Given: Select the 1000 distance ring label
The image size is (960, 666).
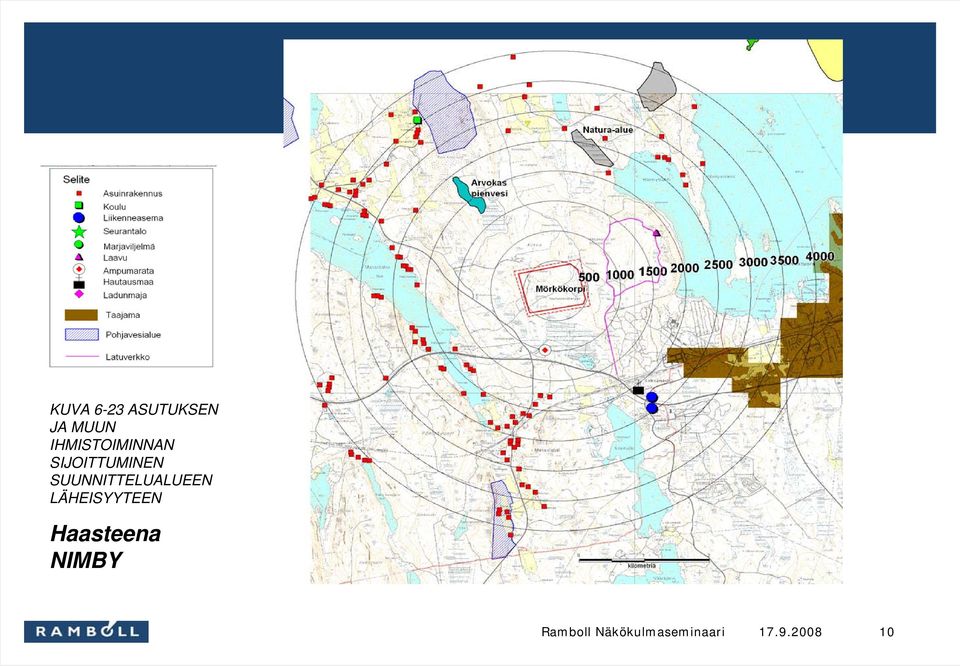Looking at the screenshot, I should tap(620, 275).
